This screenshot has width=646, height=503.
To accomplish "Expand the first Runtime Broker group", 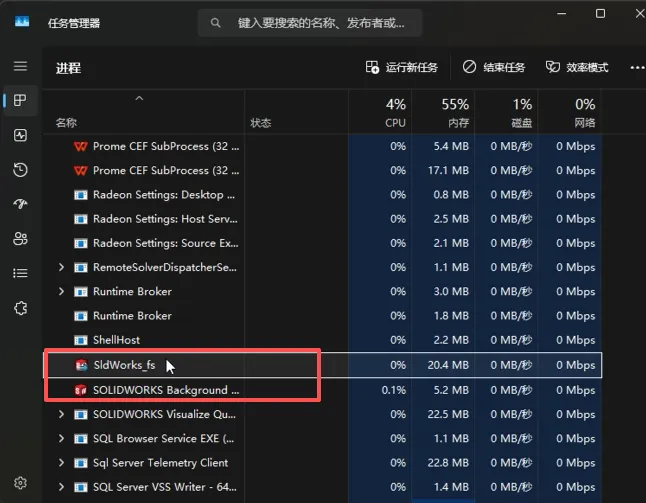I will tap(61, 292).
